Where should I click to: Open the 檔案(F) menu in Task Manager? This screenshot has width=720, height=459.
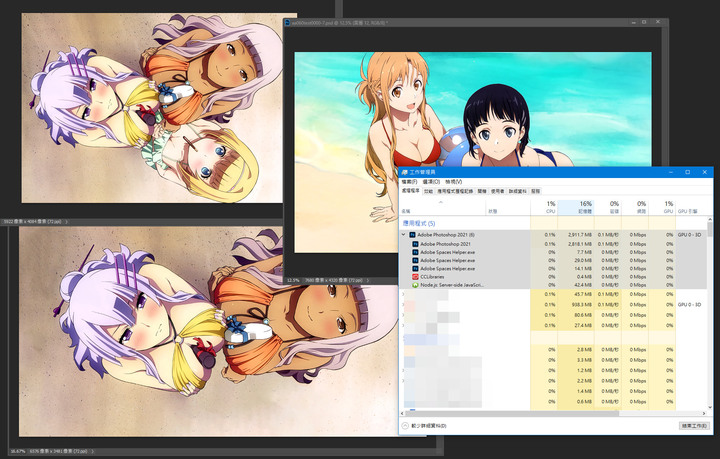410,182
